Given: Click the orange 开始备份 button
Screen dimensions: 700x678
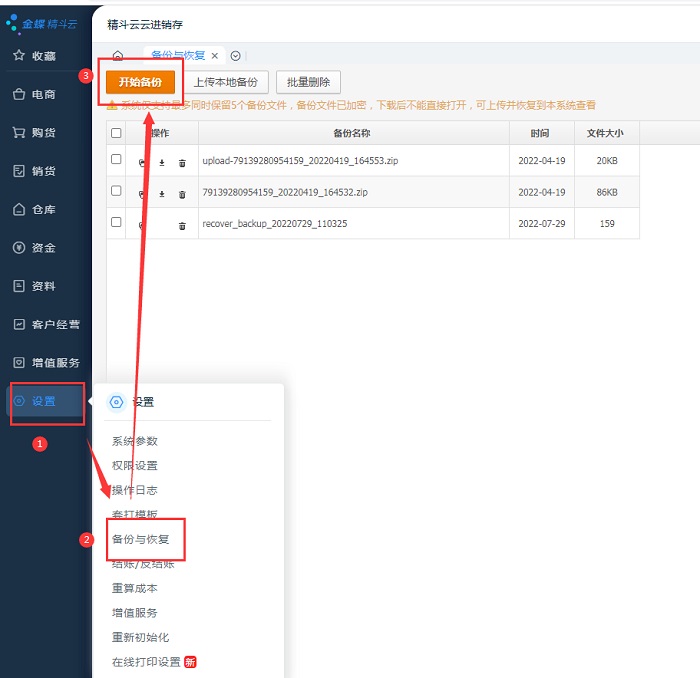Looking at the screenshot, I should click(x=140, y=82).
